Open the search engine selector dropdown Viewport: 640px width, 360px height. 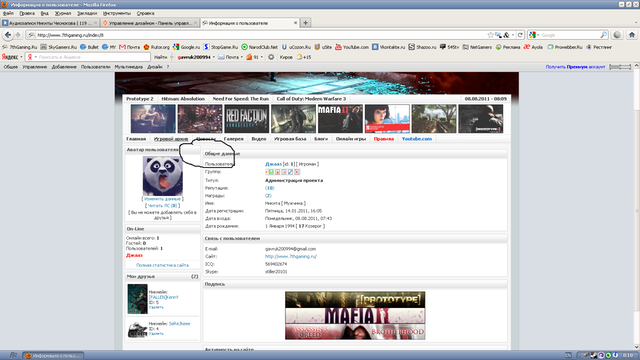tap(534, 35)
